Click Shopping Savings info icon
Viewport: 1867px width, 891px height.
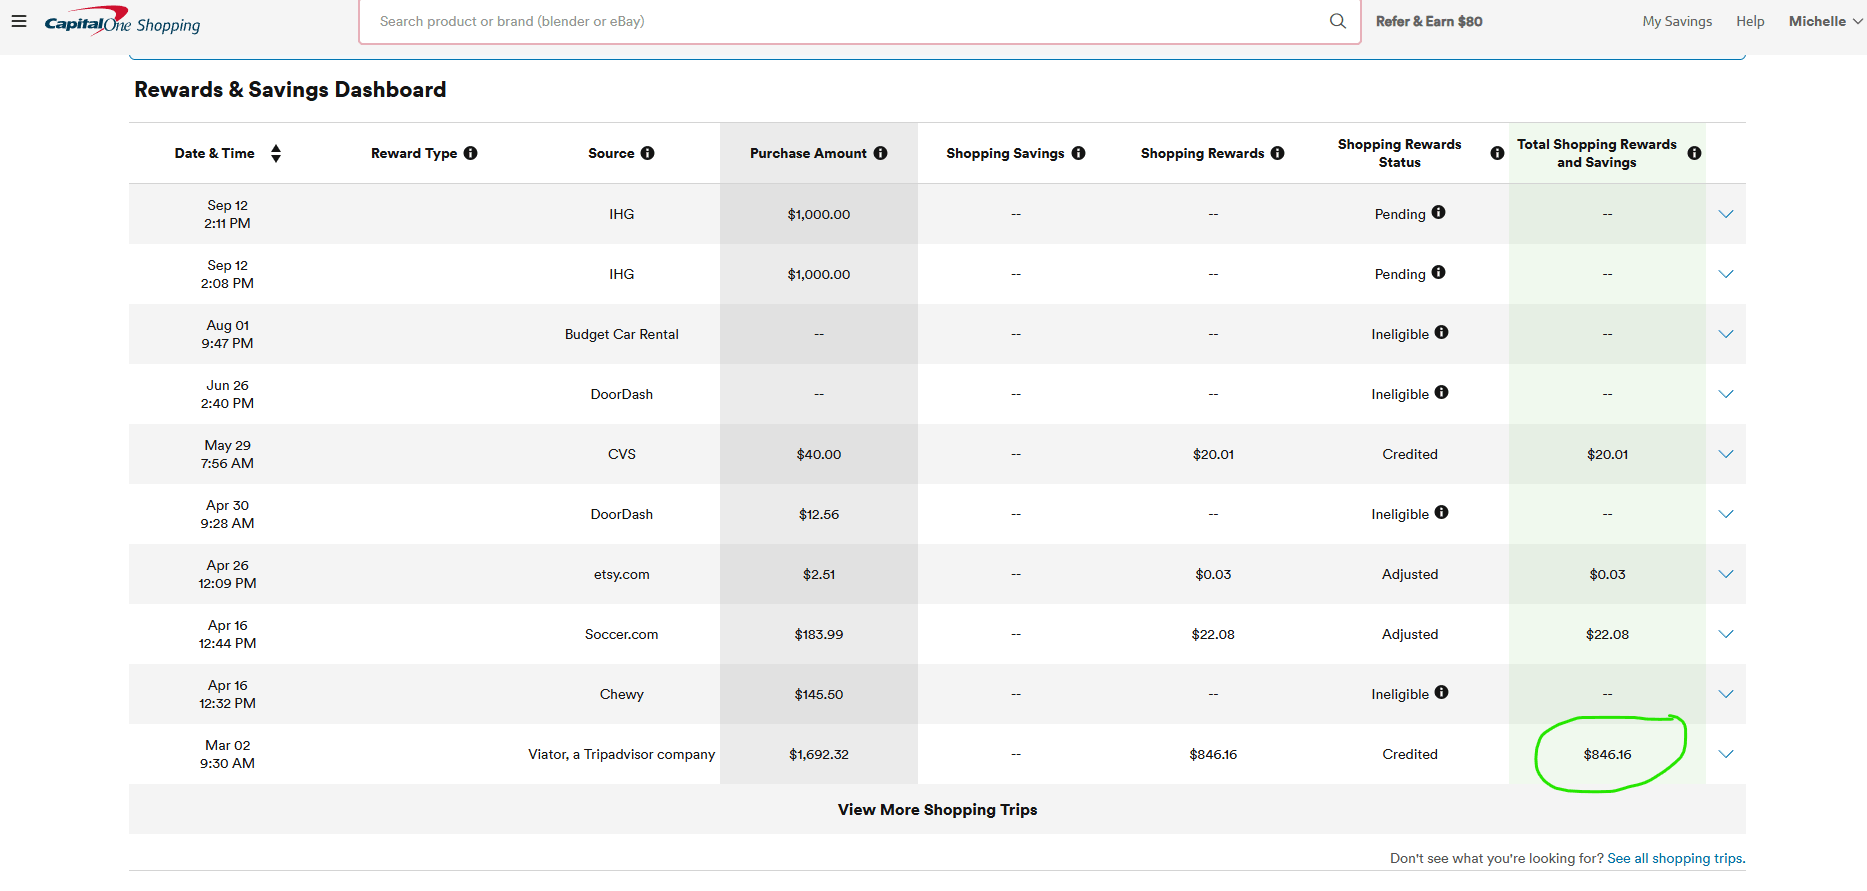coord(1078,153)
